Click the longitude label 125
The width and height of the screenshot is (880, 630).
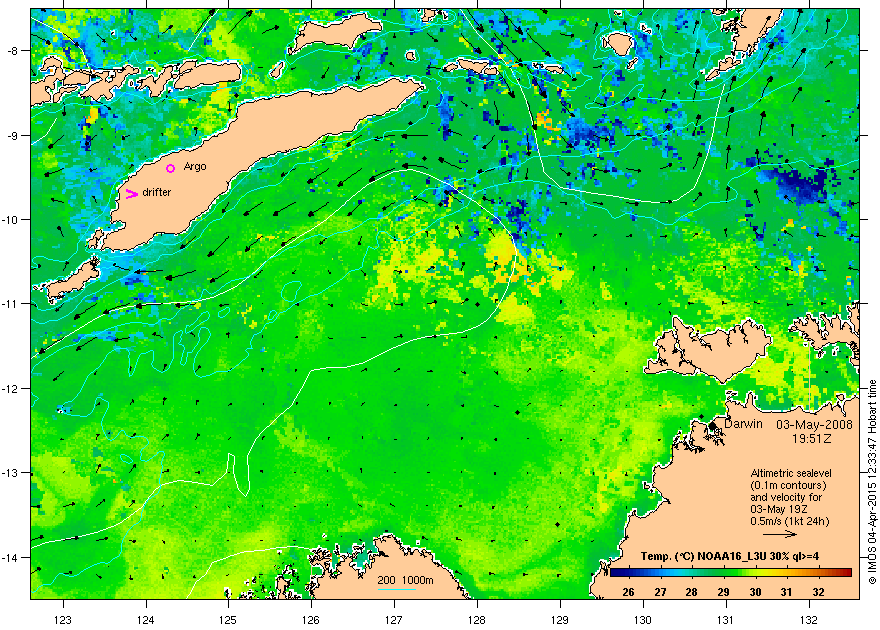point(228,620)
